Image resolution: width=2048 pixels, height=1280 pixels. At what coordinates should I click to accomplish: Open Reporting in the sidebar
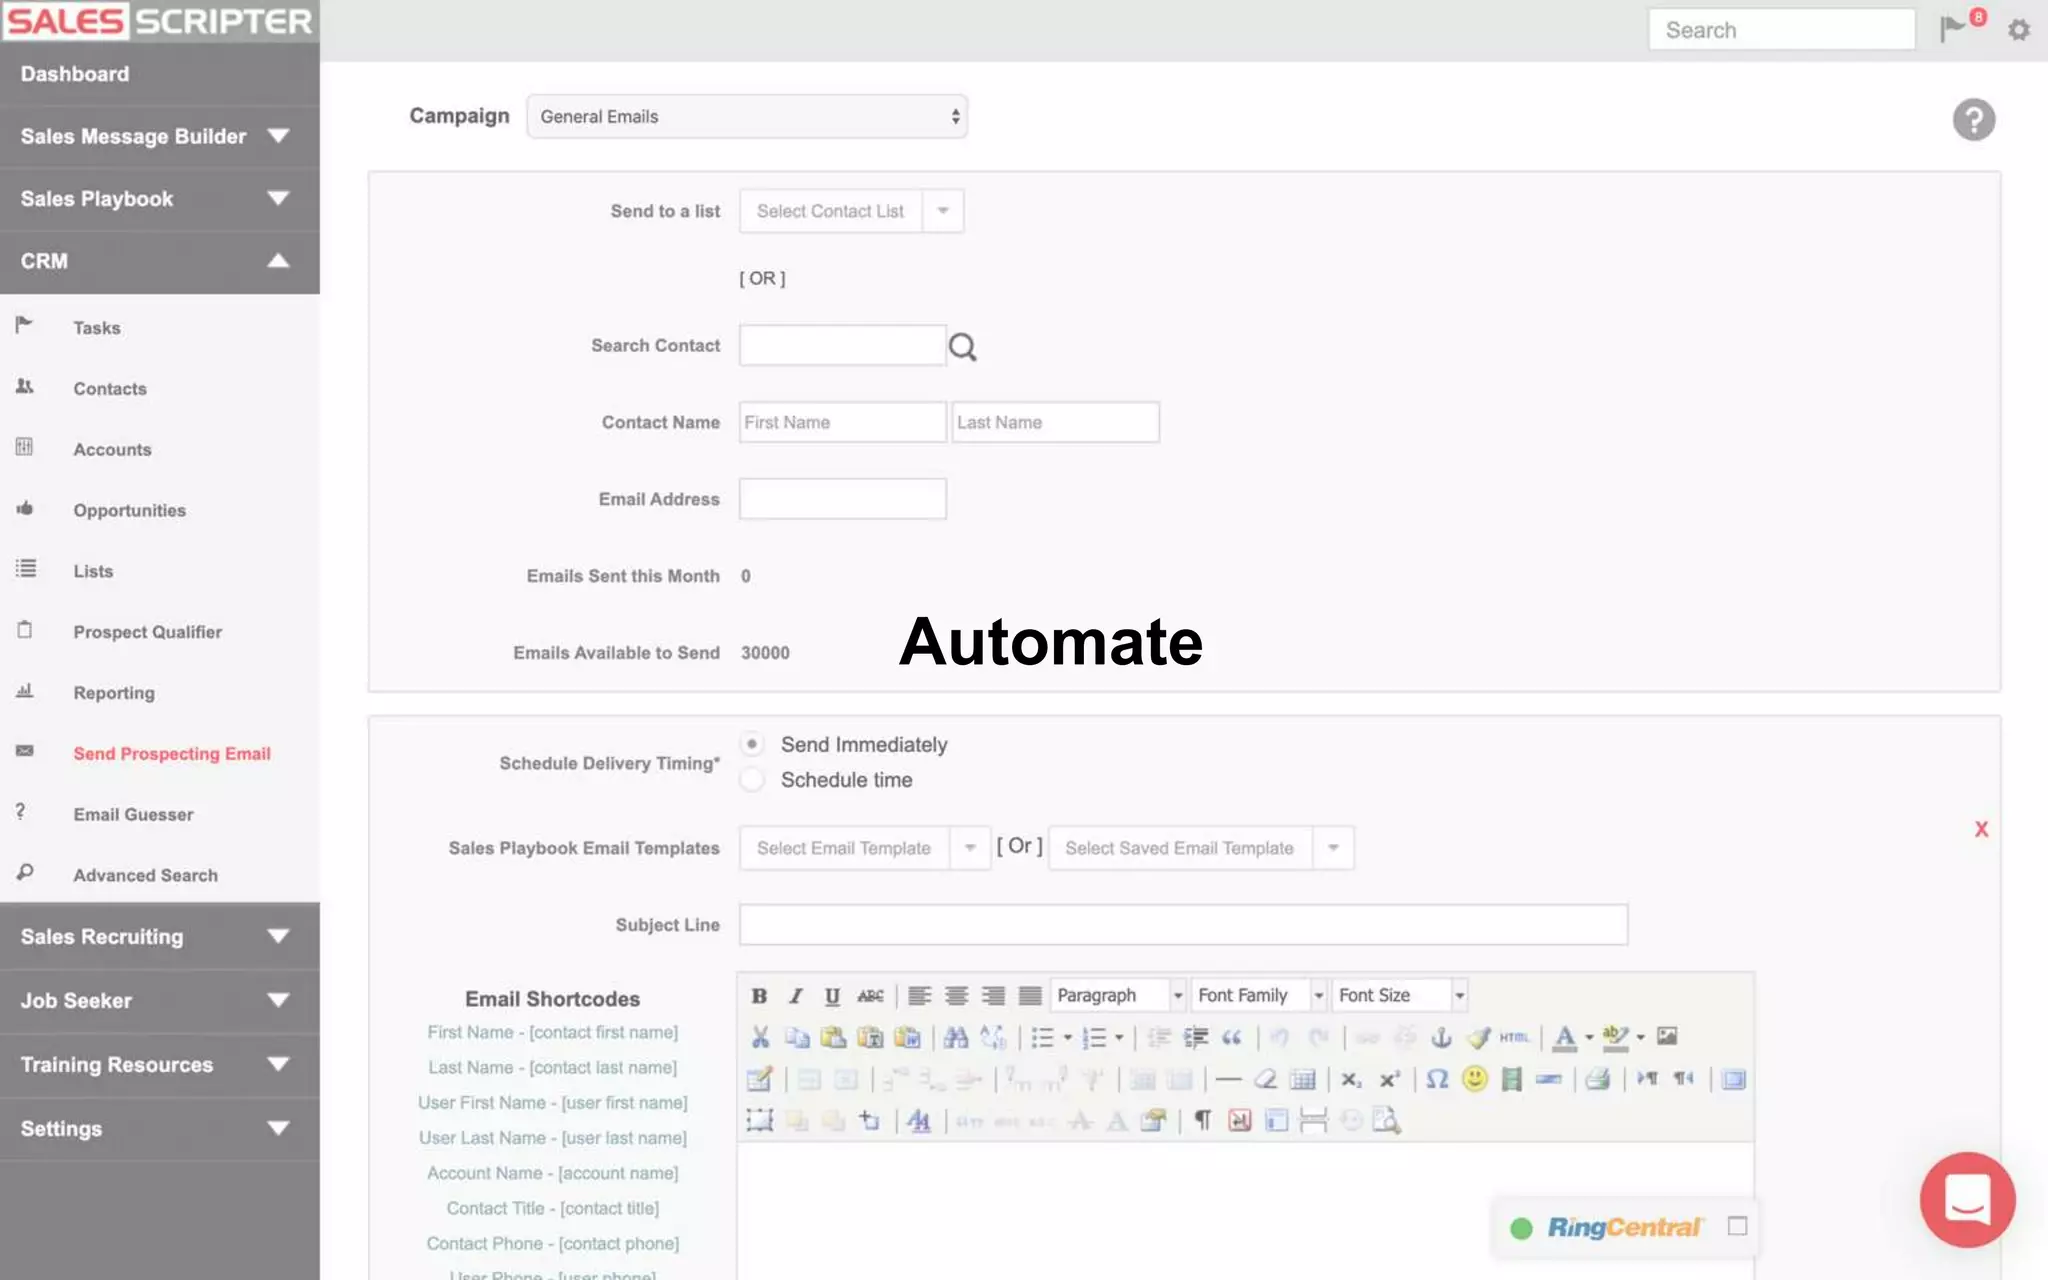(114, 693)
